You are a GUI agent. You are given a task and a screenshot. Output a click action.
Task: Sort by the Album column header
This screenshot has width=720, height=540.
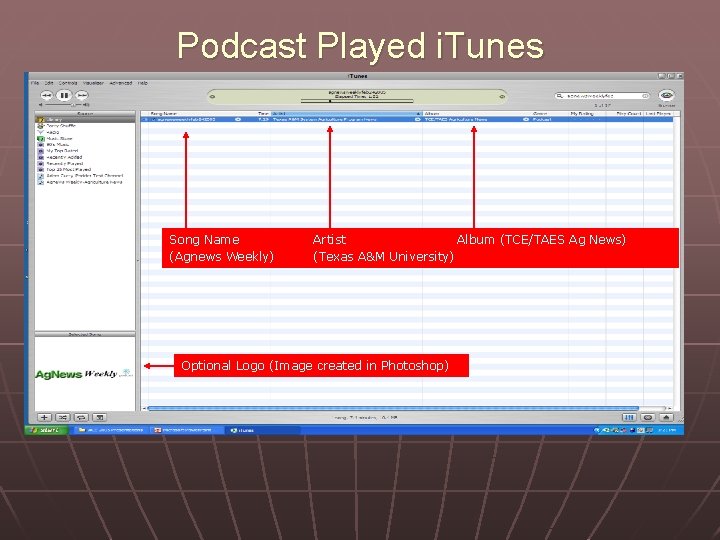[x=477, y=113]
